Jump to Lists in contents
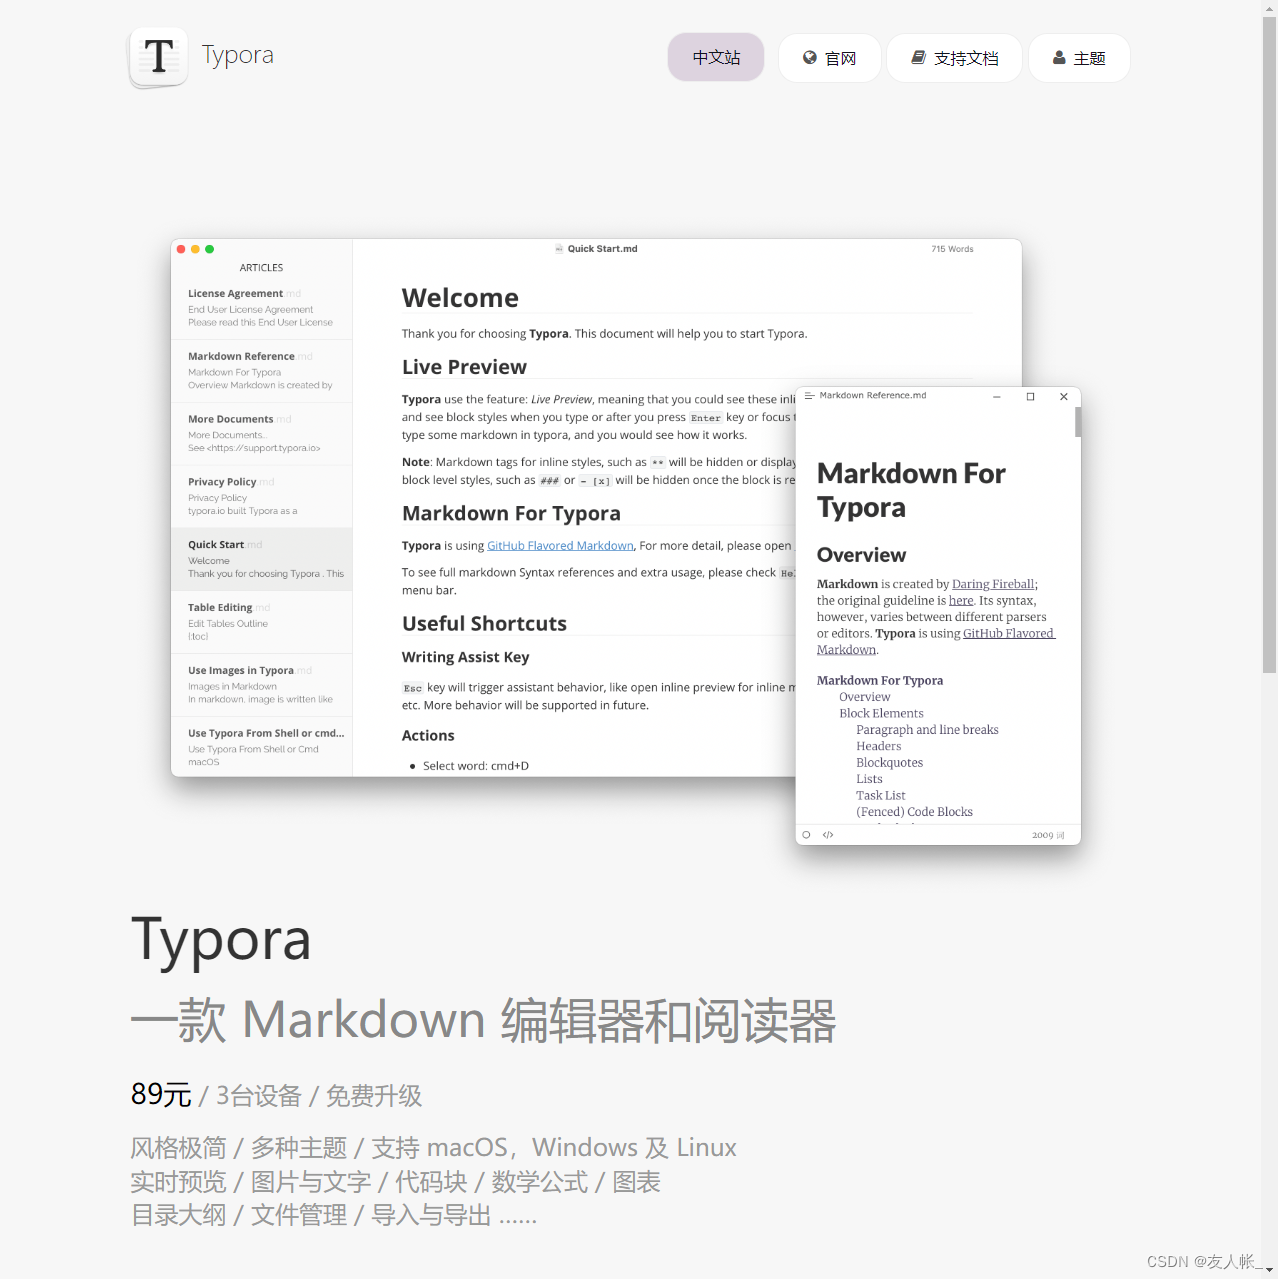 tap(869, 779)
